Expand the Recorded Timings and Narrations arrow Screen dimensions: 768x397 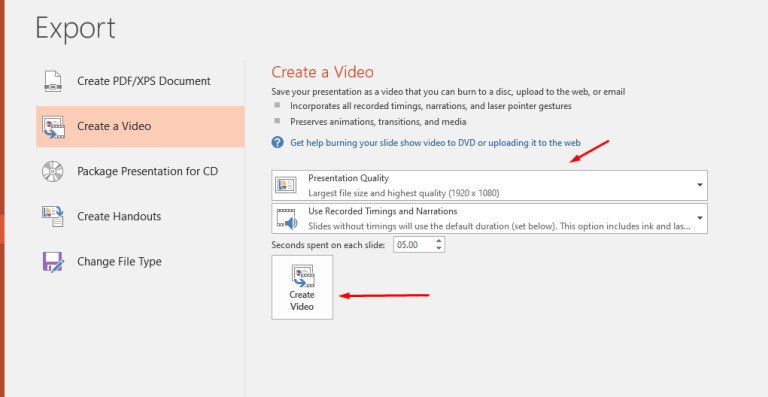(700, 218)
